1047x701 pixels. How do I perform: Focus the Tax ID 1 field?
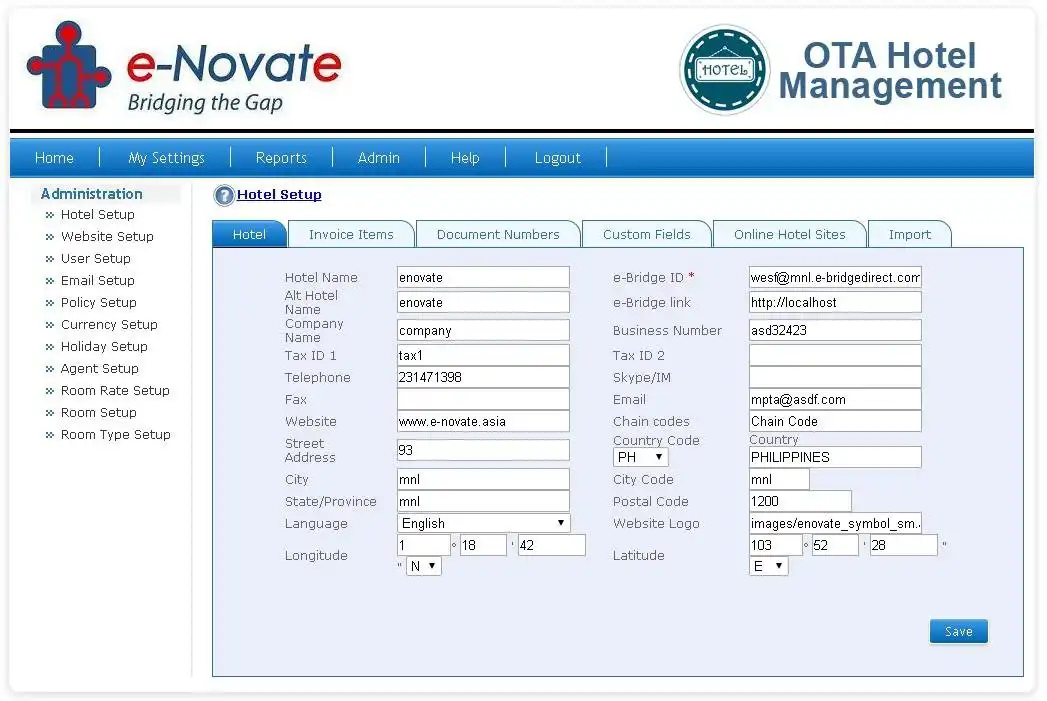[x=483, y=355]
